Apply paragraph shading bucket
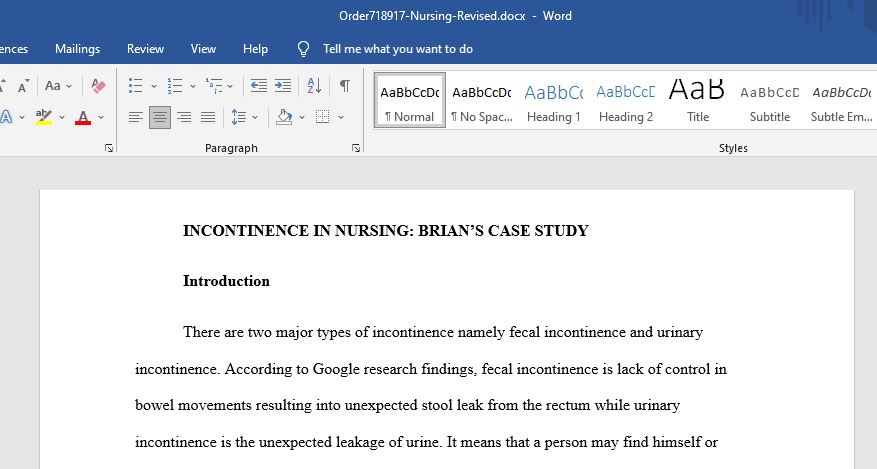The width and height of the screenshot is (877, 469). point(285,117)
